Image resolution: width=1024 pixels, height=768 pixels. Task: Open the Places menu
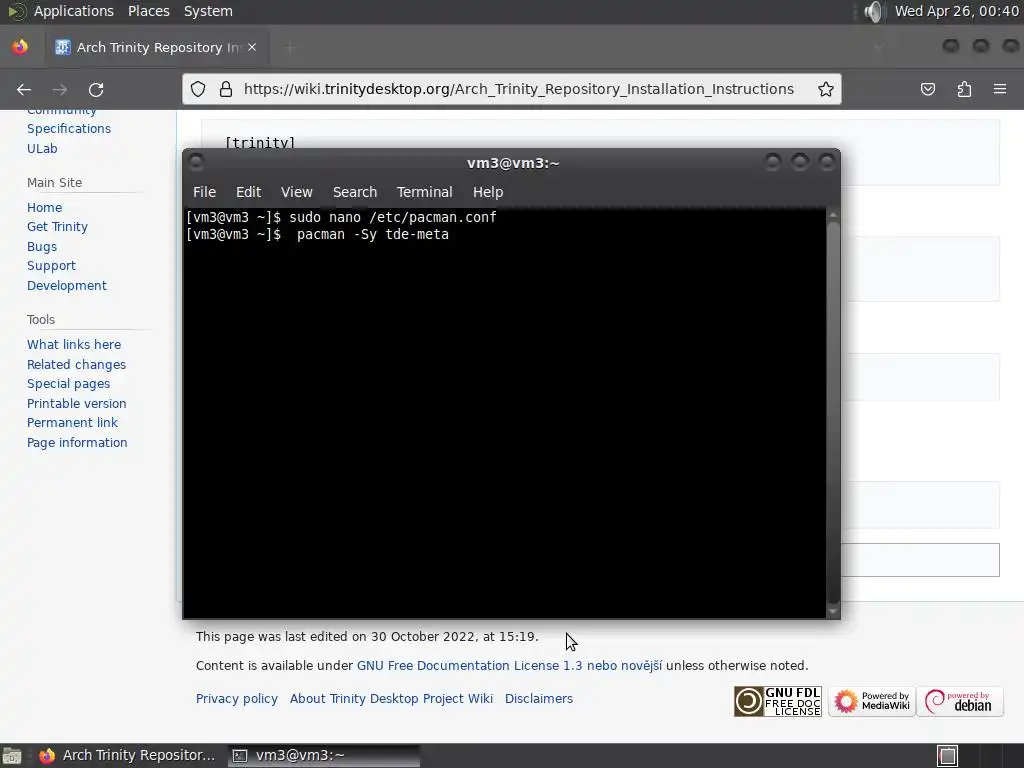(x=149, y=11)
